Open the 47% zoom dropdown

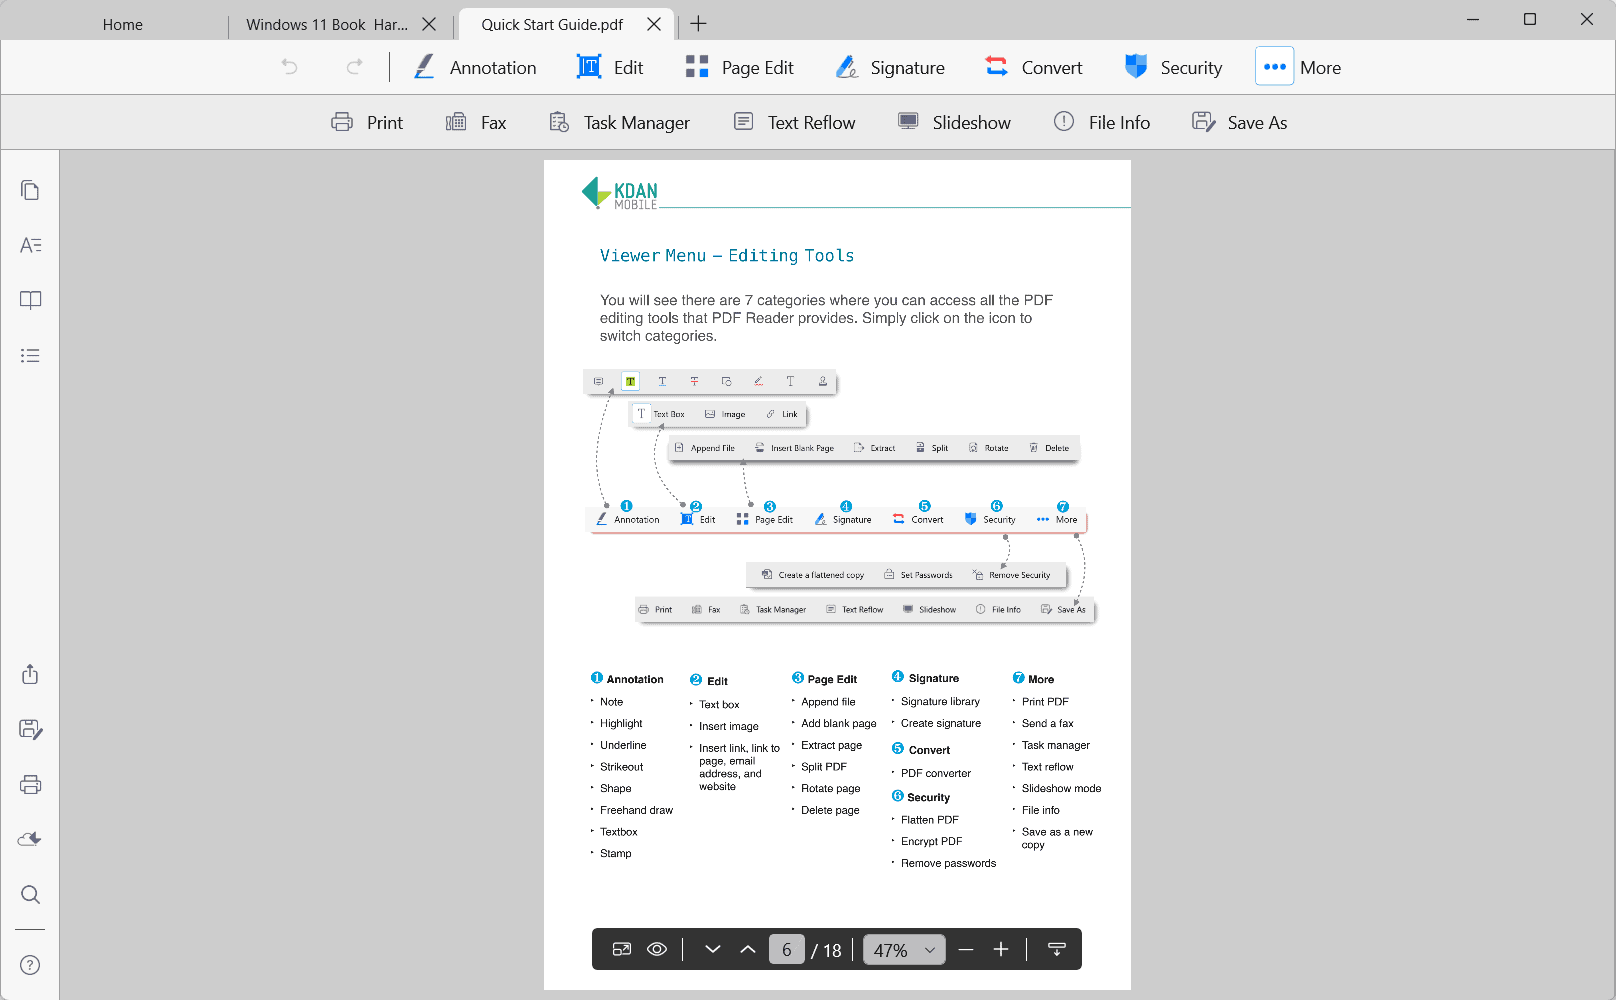904,949
